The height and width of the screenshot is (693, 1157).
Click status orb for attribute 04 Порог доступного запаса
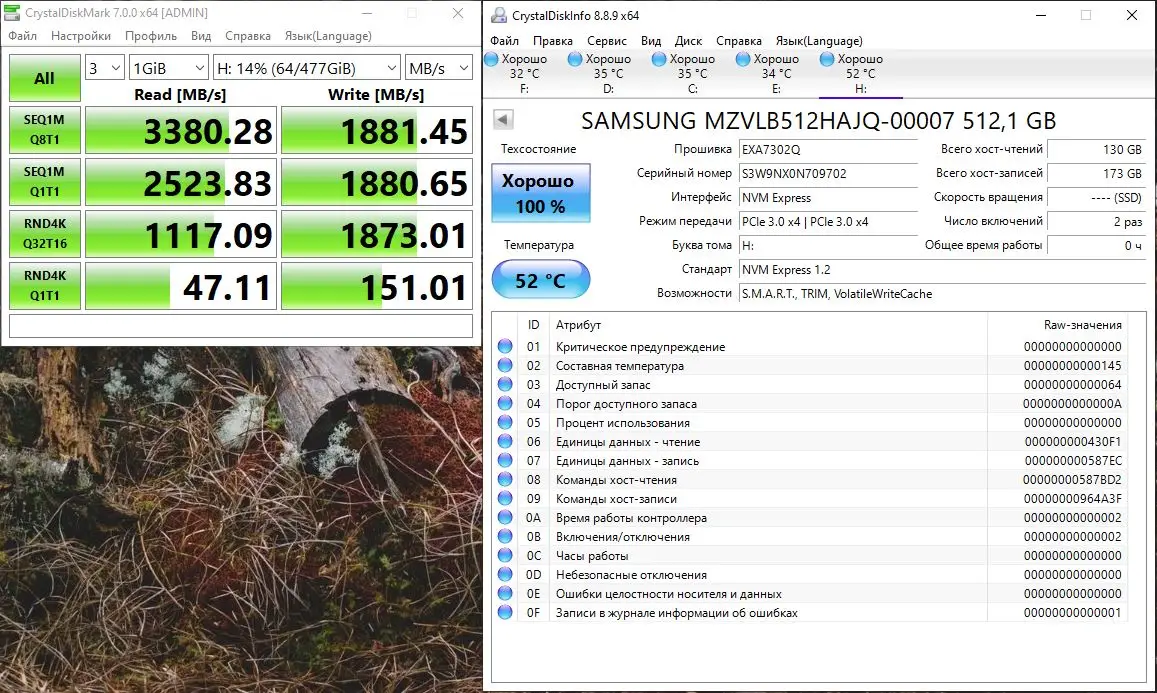pyautogui.click(x=505, y=404)
